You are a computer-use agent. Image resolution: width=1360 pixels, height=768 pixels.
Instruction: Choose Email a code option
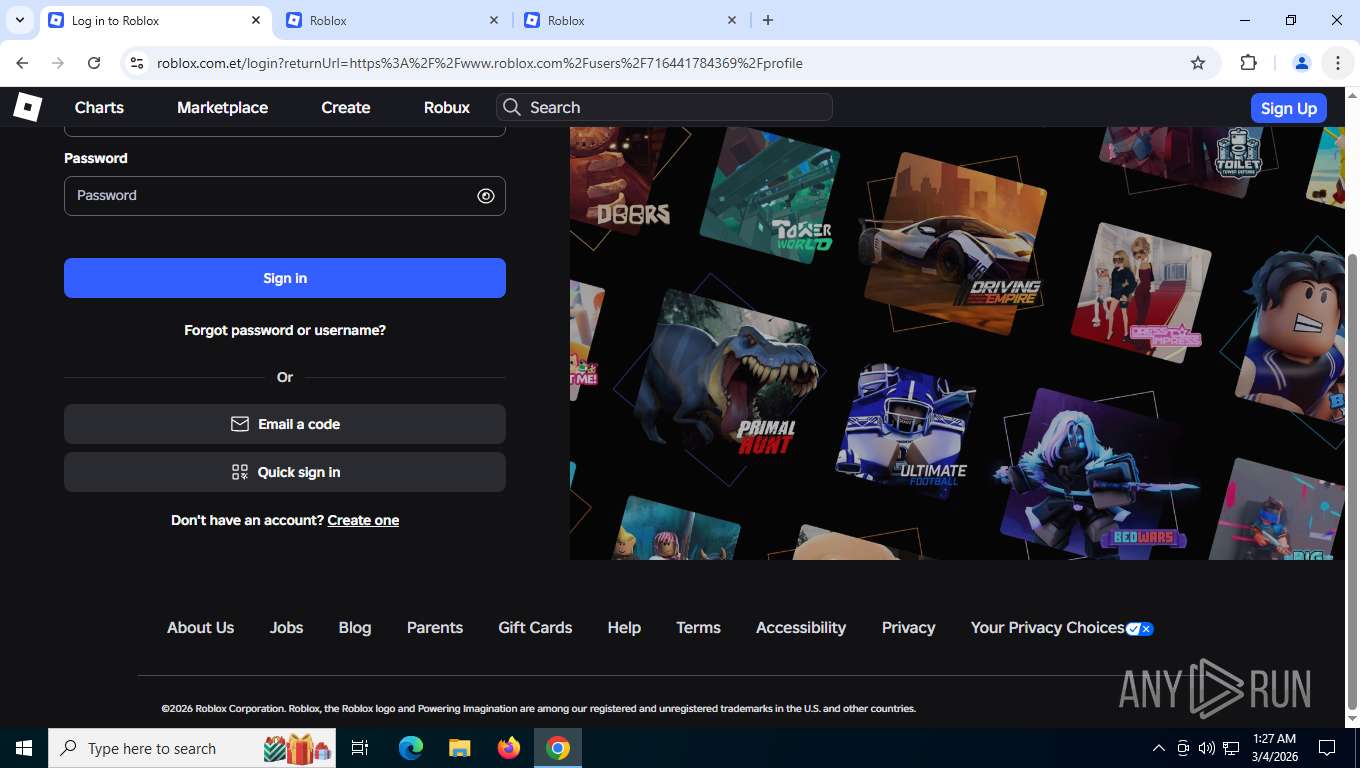click(x=285, y=424)
